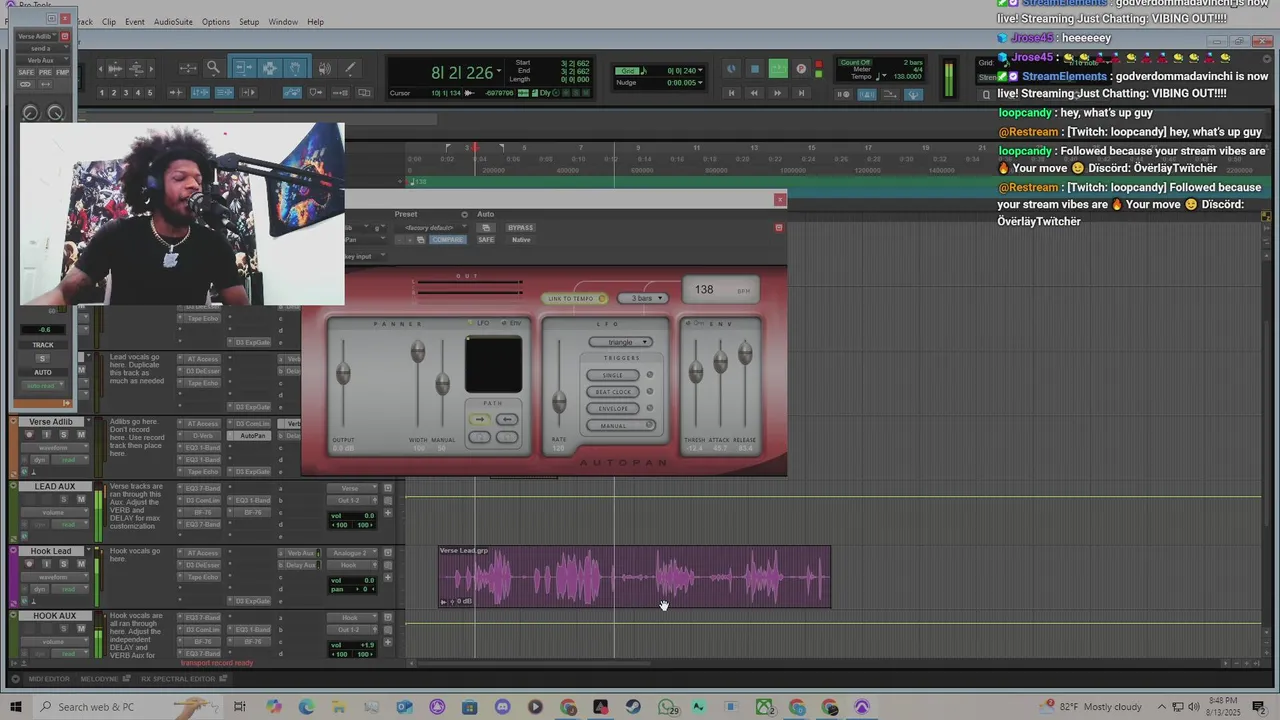
Task: Open Microsoft Edge in taskbar
Action: 306,707
